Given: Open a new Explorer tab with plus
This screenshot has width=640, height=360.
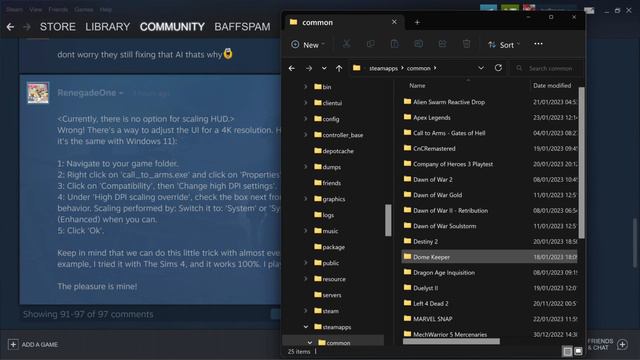Looking at the screenshot, I should [x=417, y=22].
